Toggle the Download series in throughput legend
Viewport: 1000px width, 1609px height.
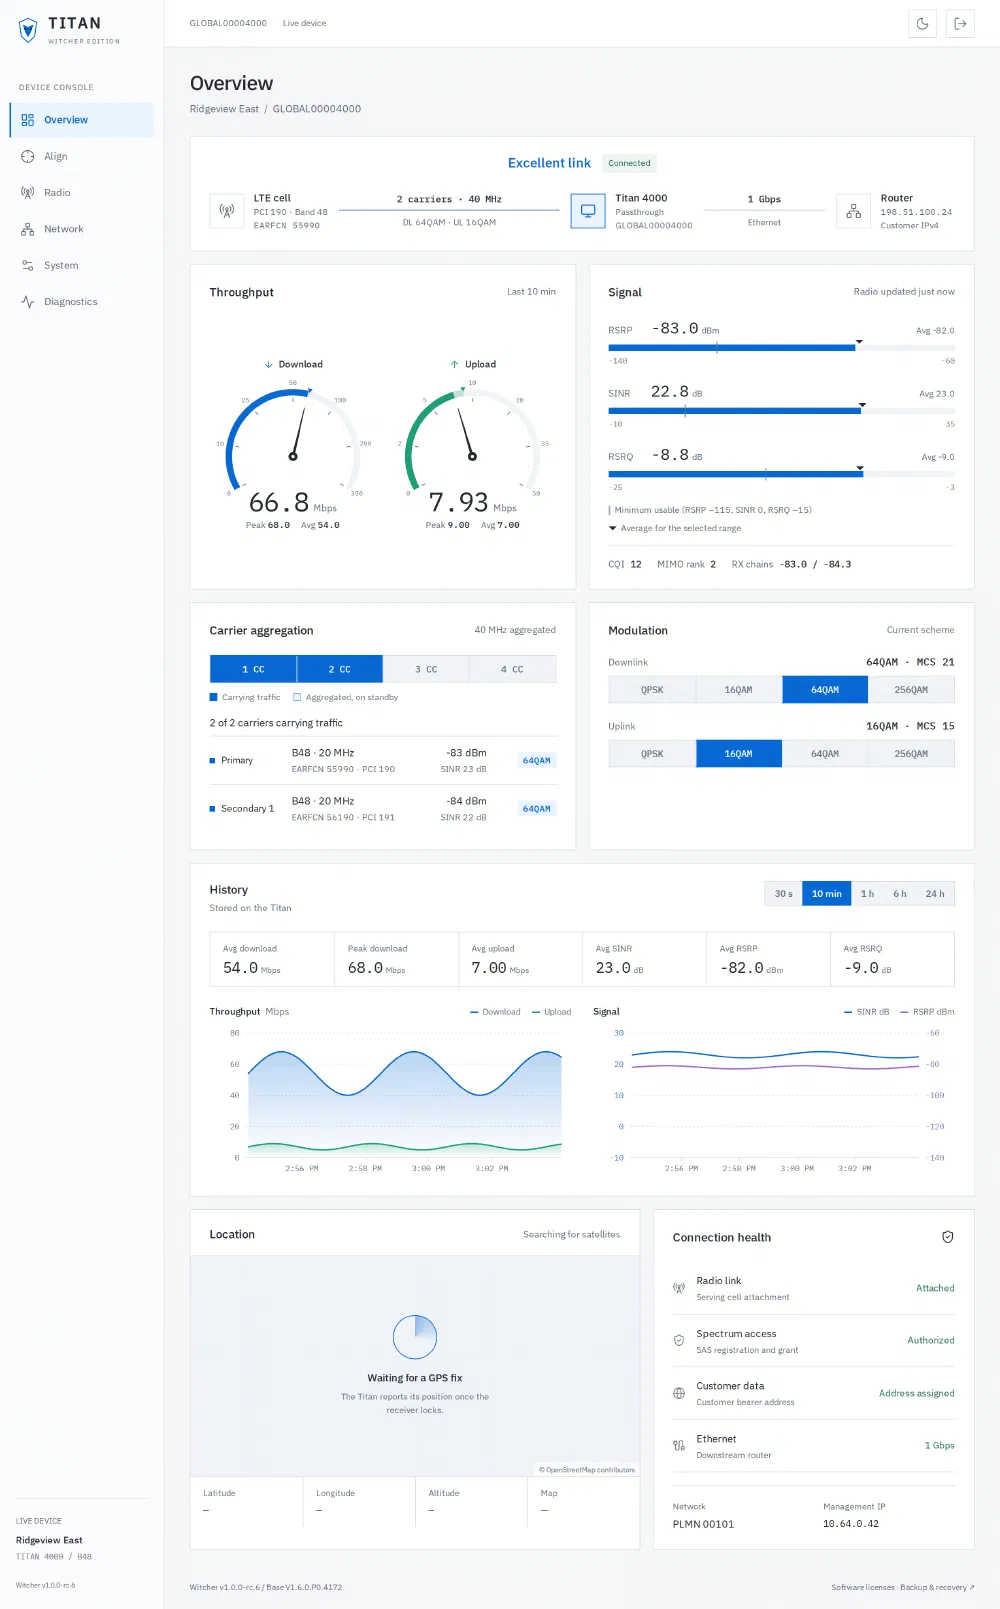(x=495, y=1012)
